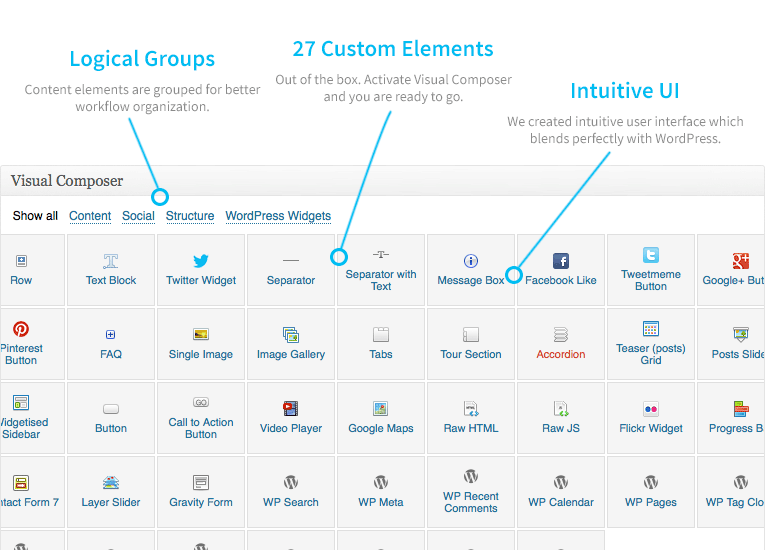Click the Tweetmeme Button icon
The image size is (765, 550).
(x=651, y=255)
